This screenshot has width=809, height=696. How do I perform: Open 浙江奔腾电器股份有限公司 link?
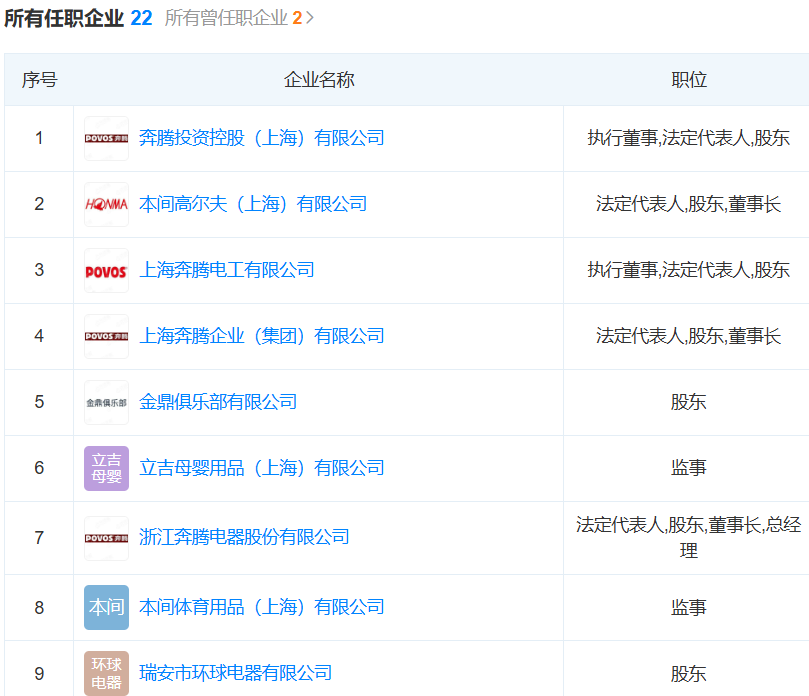pyautogui.click(x=244, y=538)
